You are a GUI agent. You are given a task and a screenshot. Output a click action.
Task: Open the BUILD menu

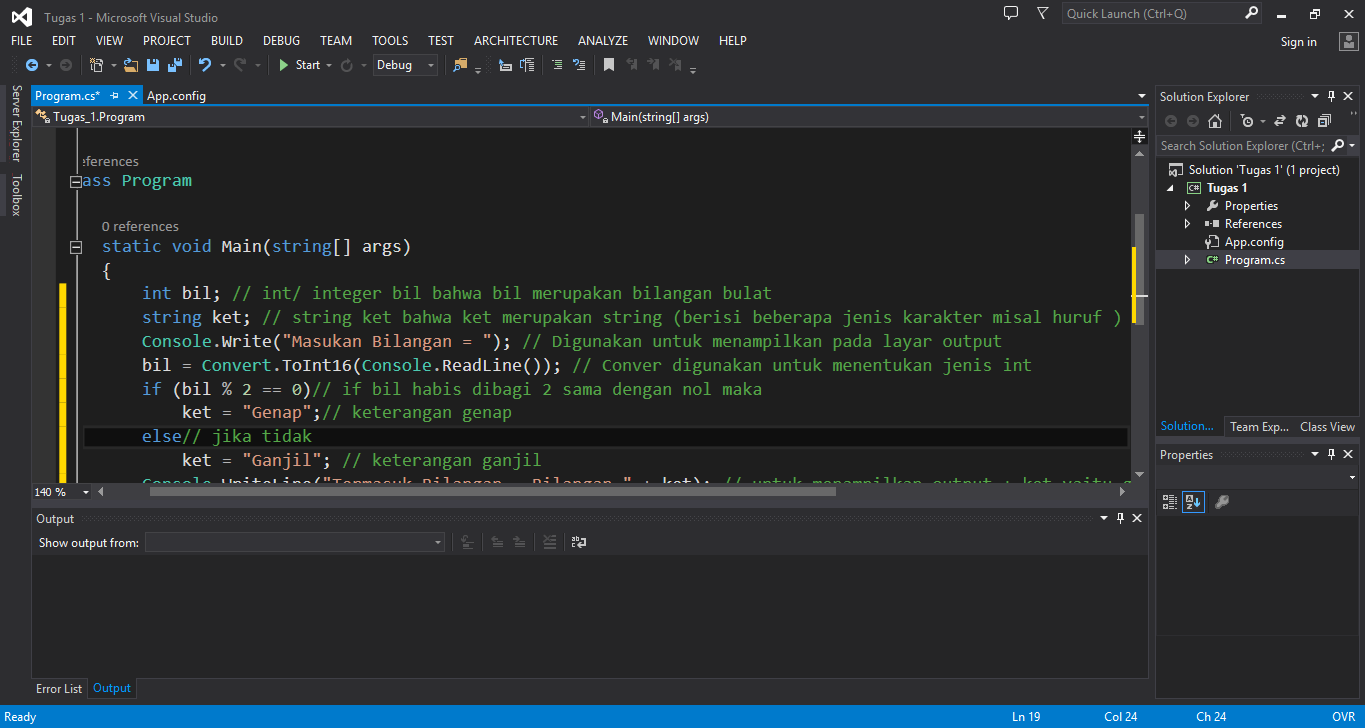226,40
